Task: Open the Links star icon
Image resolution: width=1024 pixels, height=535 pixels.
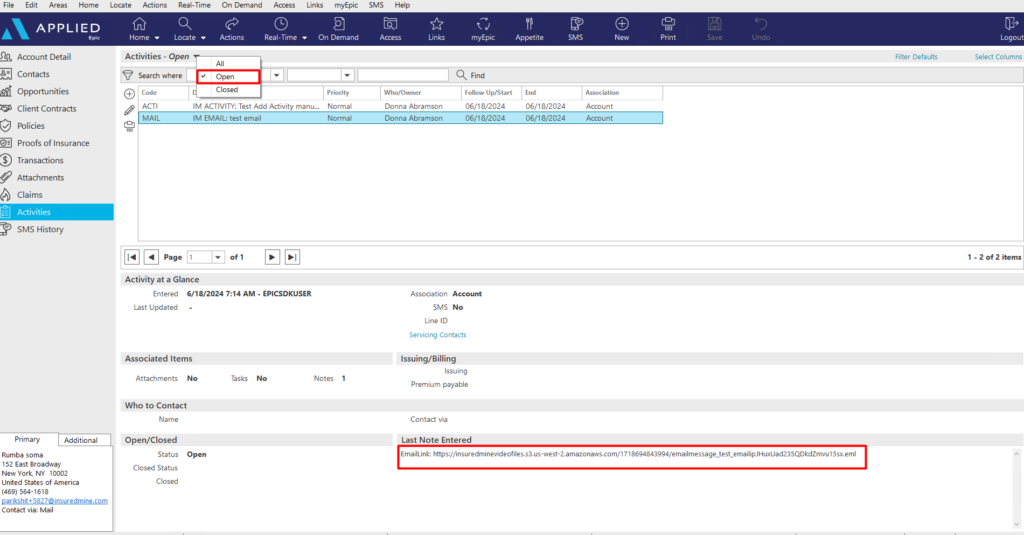Action: pyautogui.click(x=436, y=24)
